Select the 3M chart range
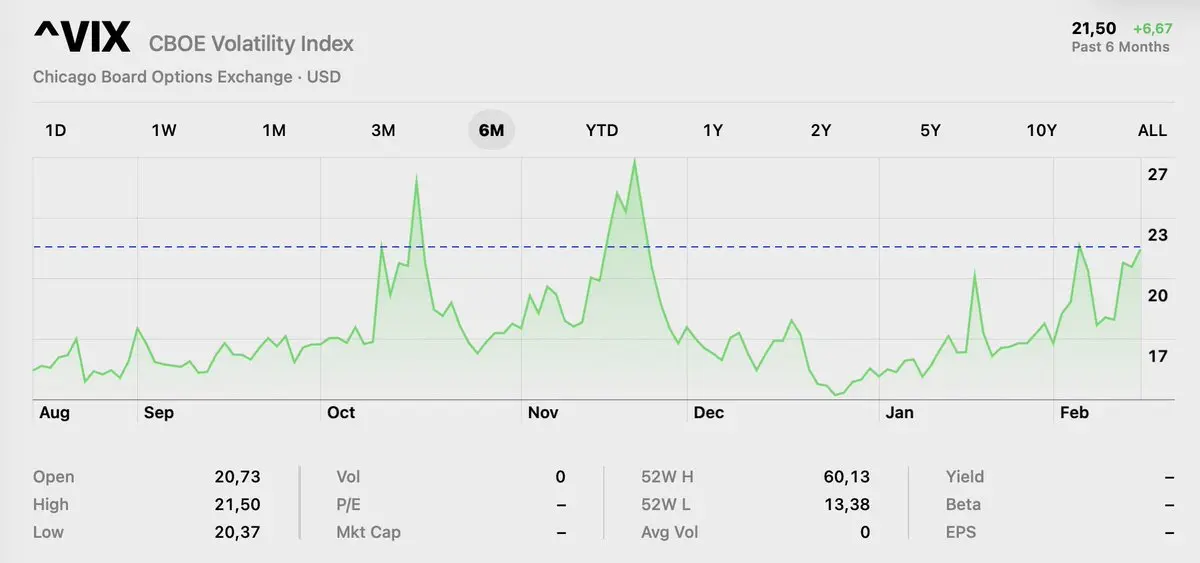Viewport: 1200px width, 563px height. click(383, 130)
